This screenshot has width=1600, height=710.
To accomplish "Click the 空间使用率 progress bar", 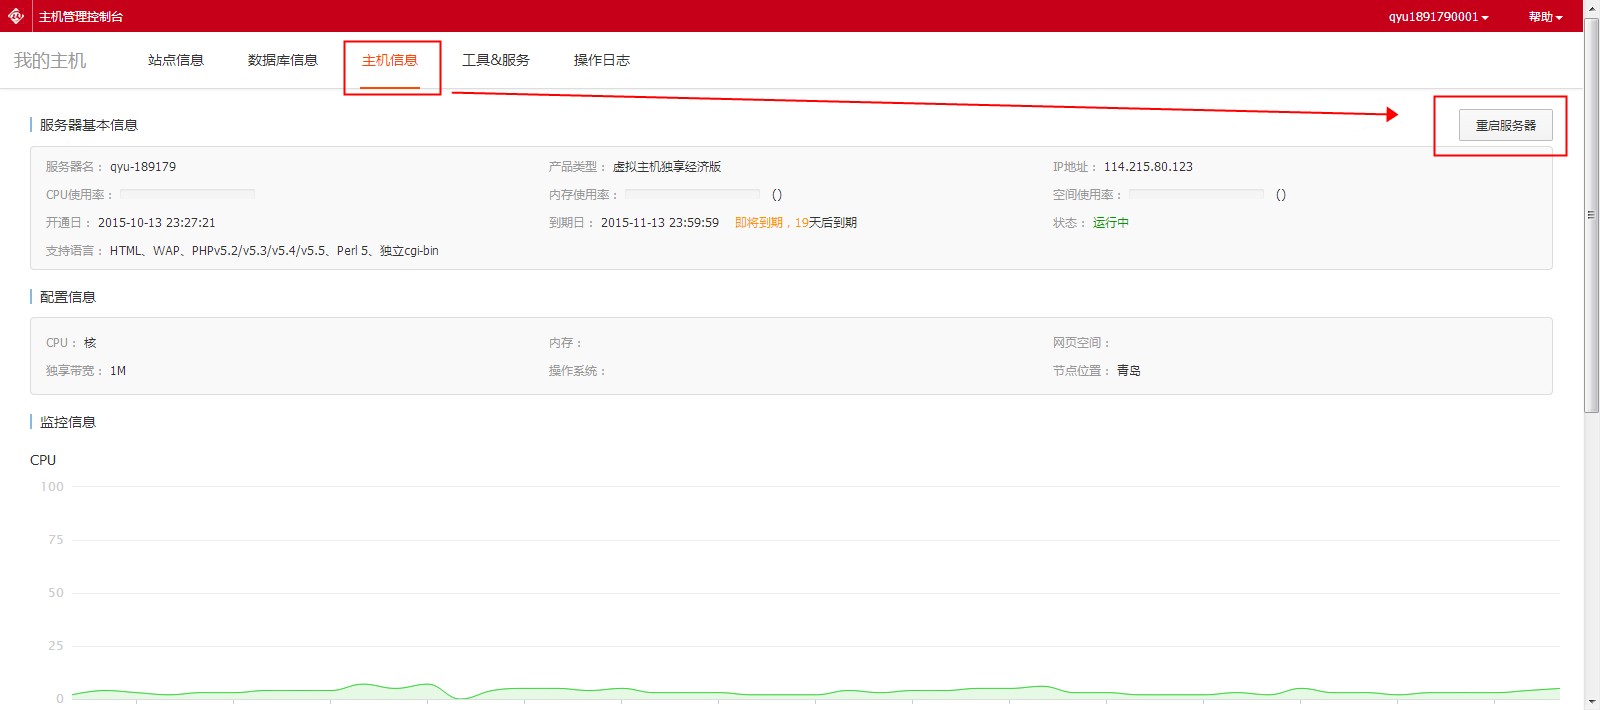I will [x=1196, y=194].
